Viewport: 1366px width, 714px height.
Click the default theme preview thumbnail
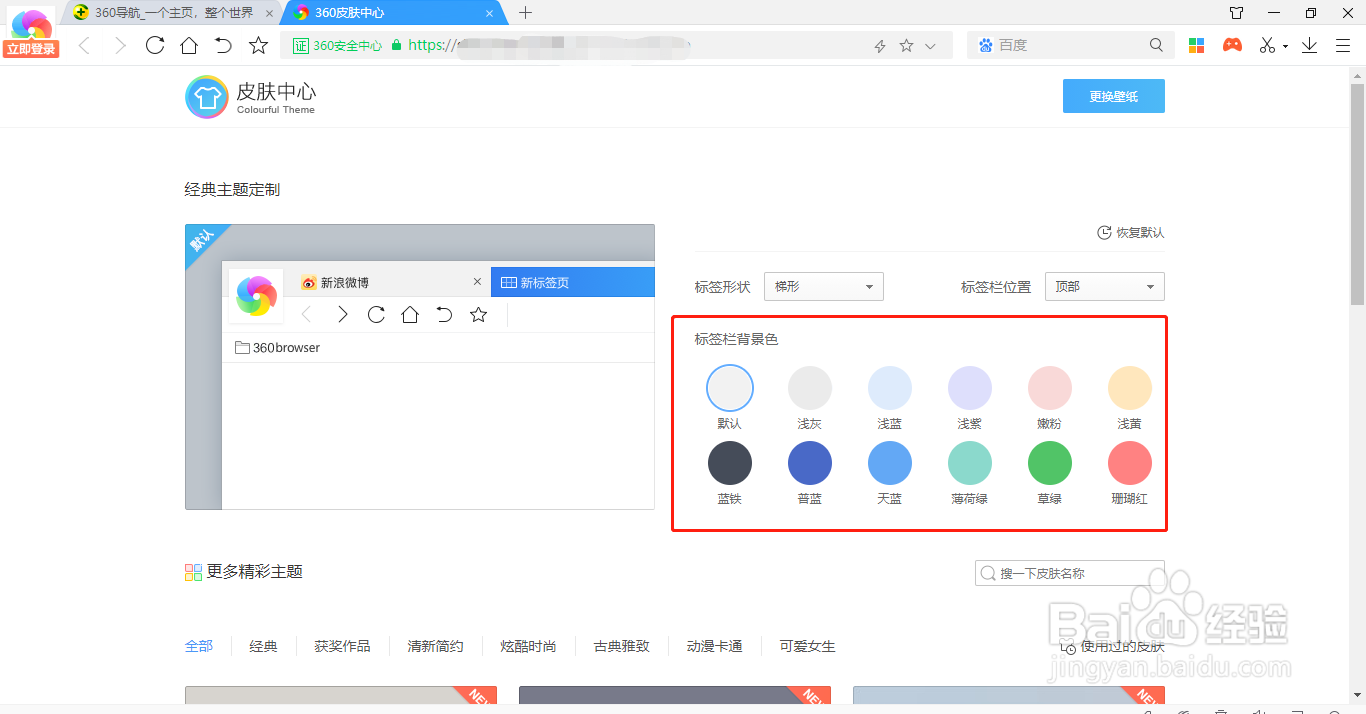(x=420, y=367)
